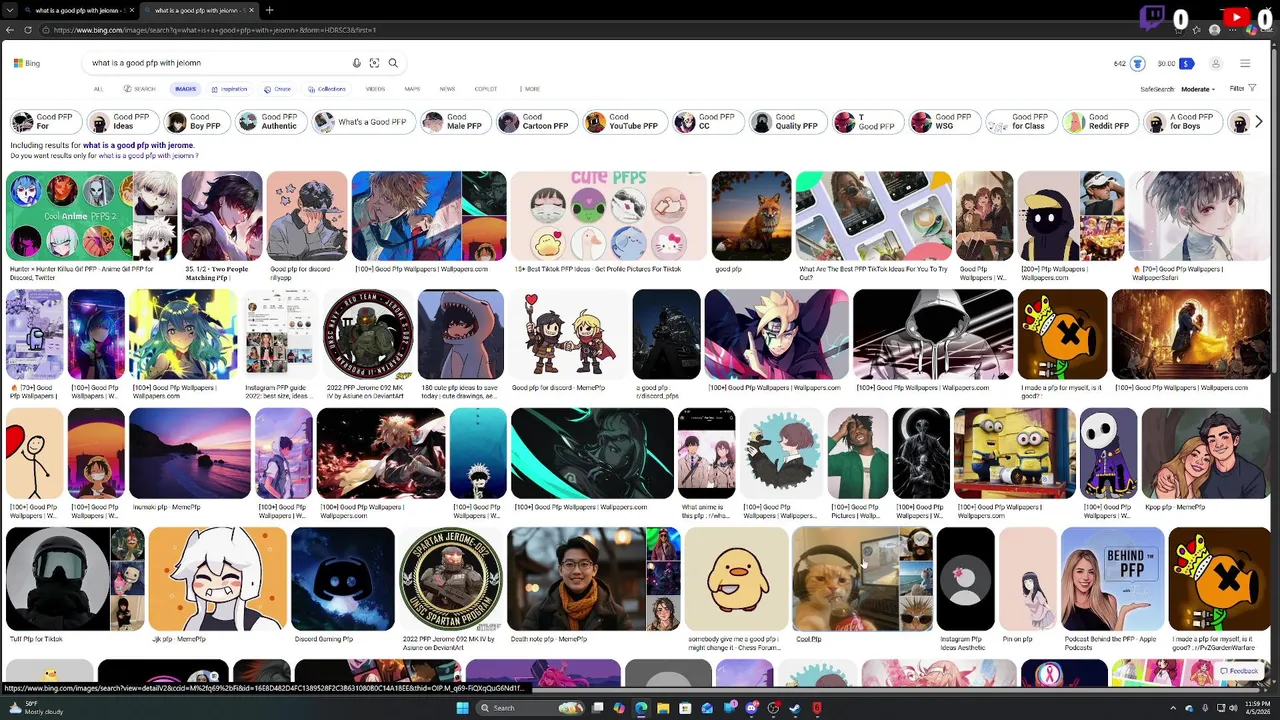This screenshot has width=1280, height=720.
Task: Open Discord from the taskbar
Action: click(x=751, y=708)
